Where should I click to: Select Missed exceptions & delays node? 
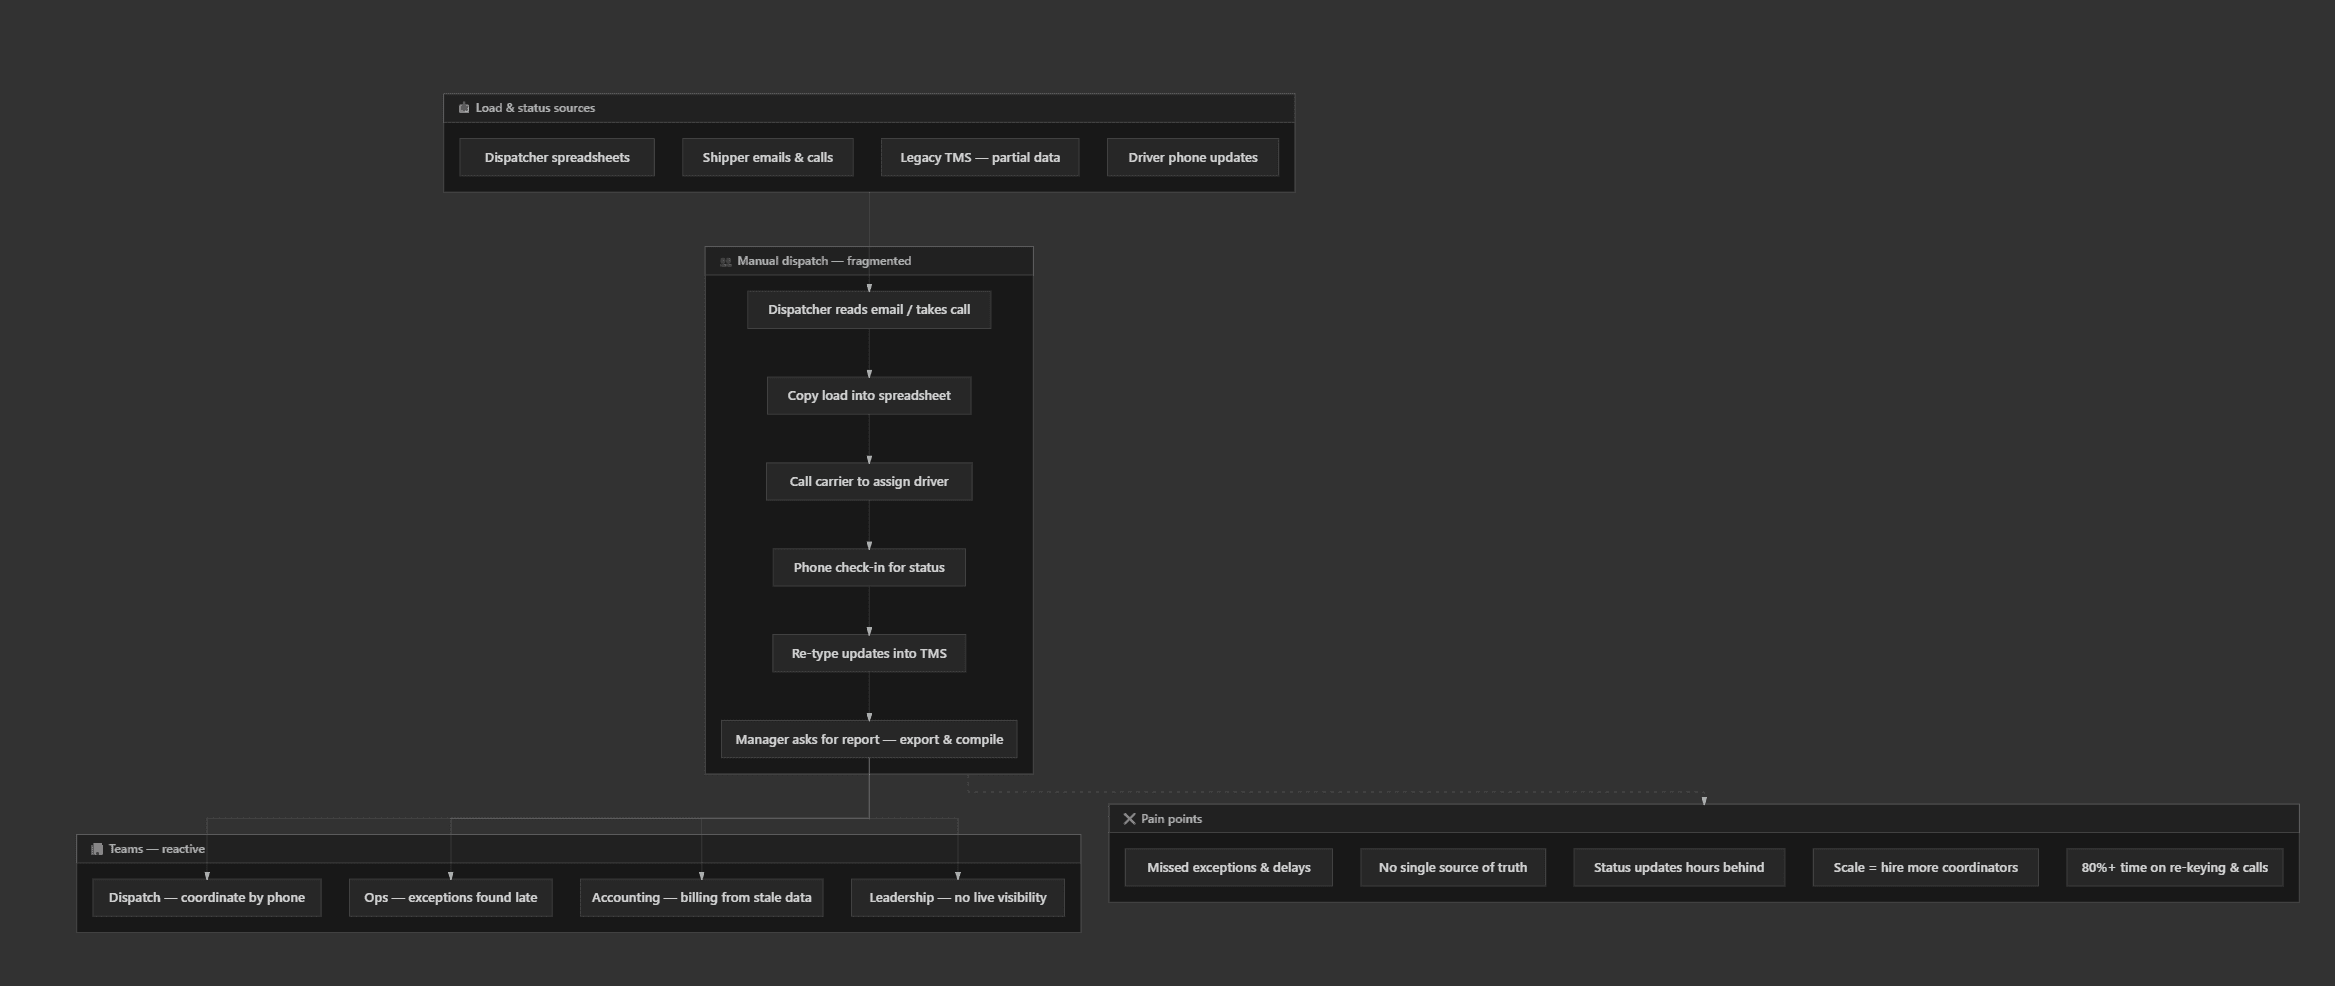pyautogui.click(x=1229, y=868)
